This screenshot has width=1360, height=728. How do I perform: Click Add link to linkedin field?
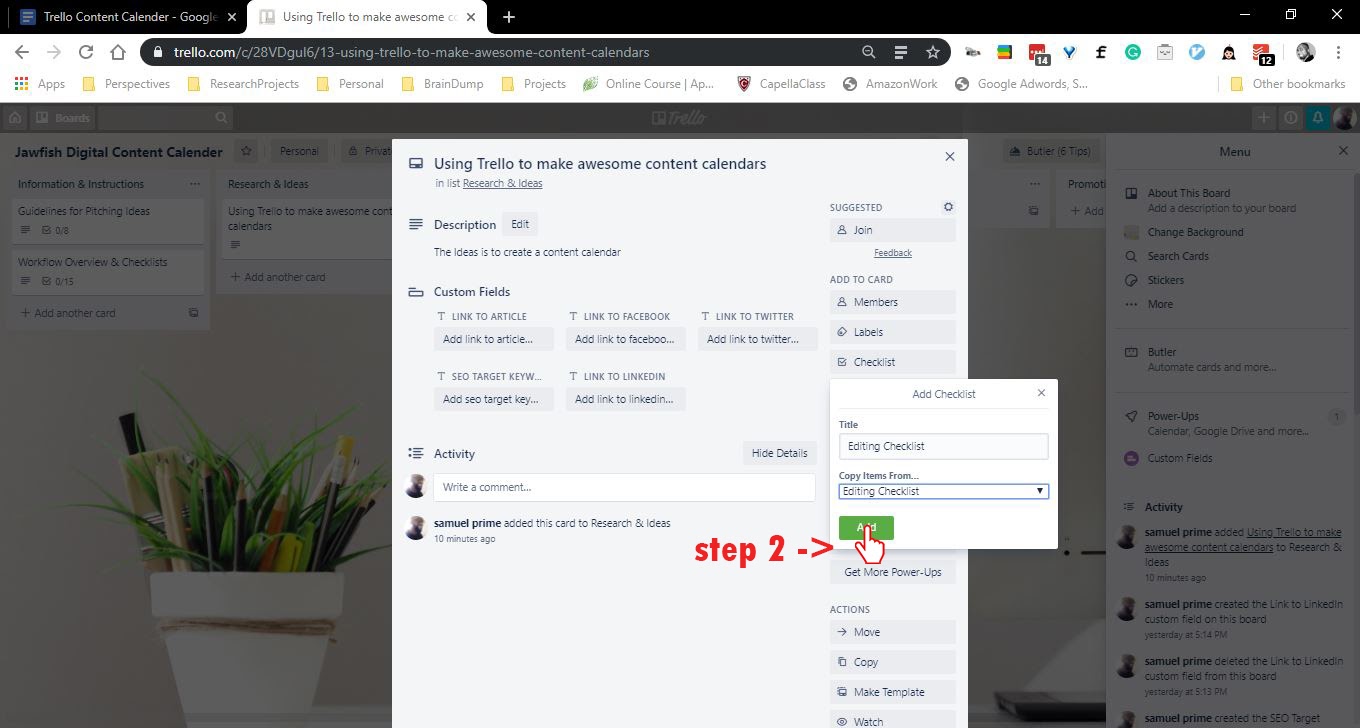tap(624, 399)
